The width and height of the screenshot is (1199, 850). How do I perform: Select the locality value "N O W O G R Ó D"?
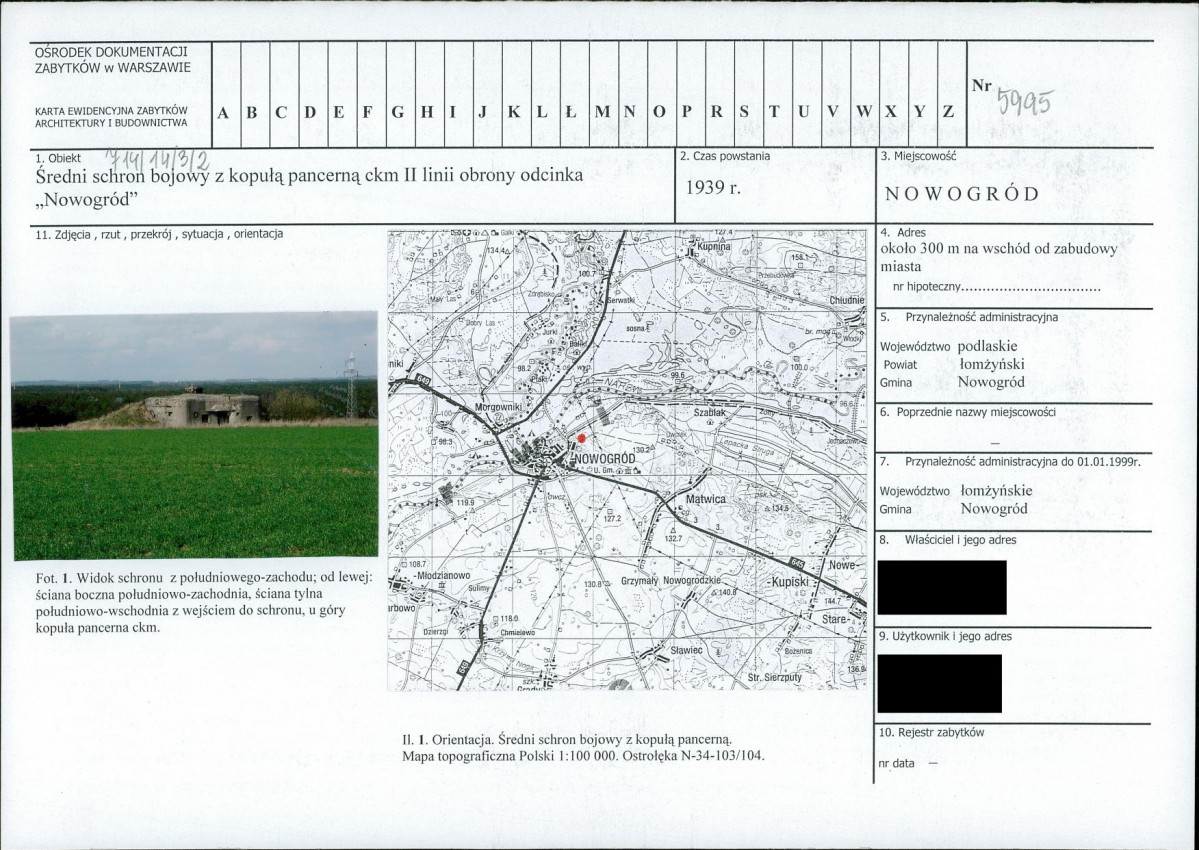tap(962, 193)
